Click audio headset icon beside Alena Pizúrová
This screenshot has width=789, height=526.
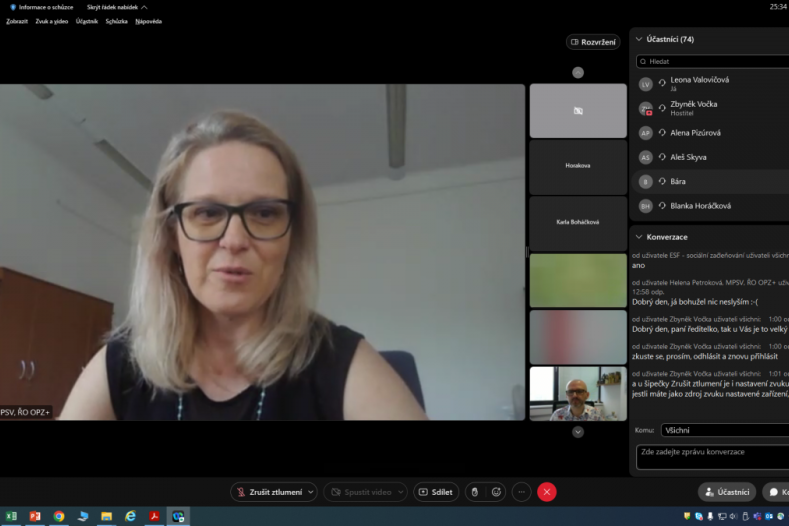[x=662, y=132]
